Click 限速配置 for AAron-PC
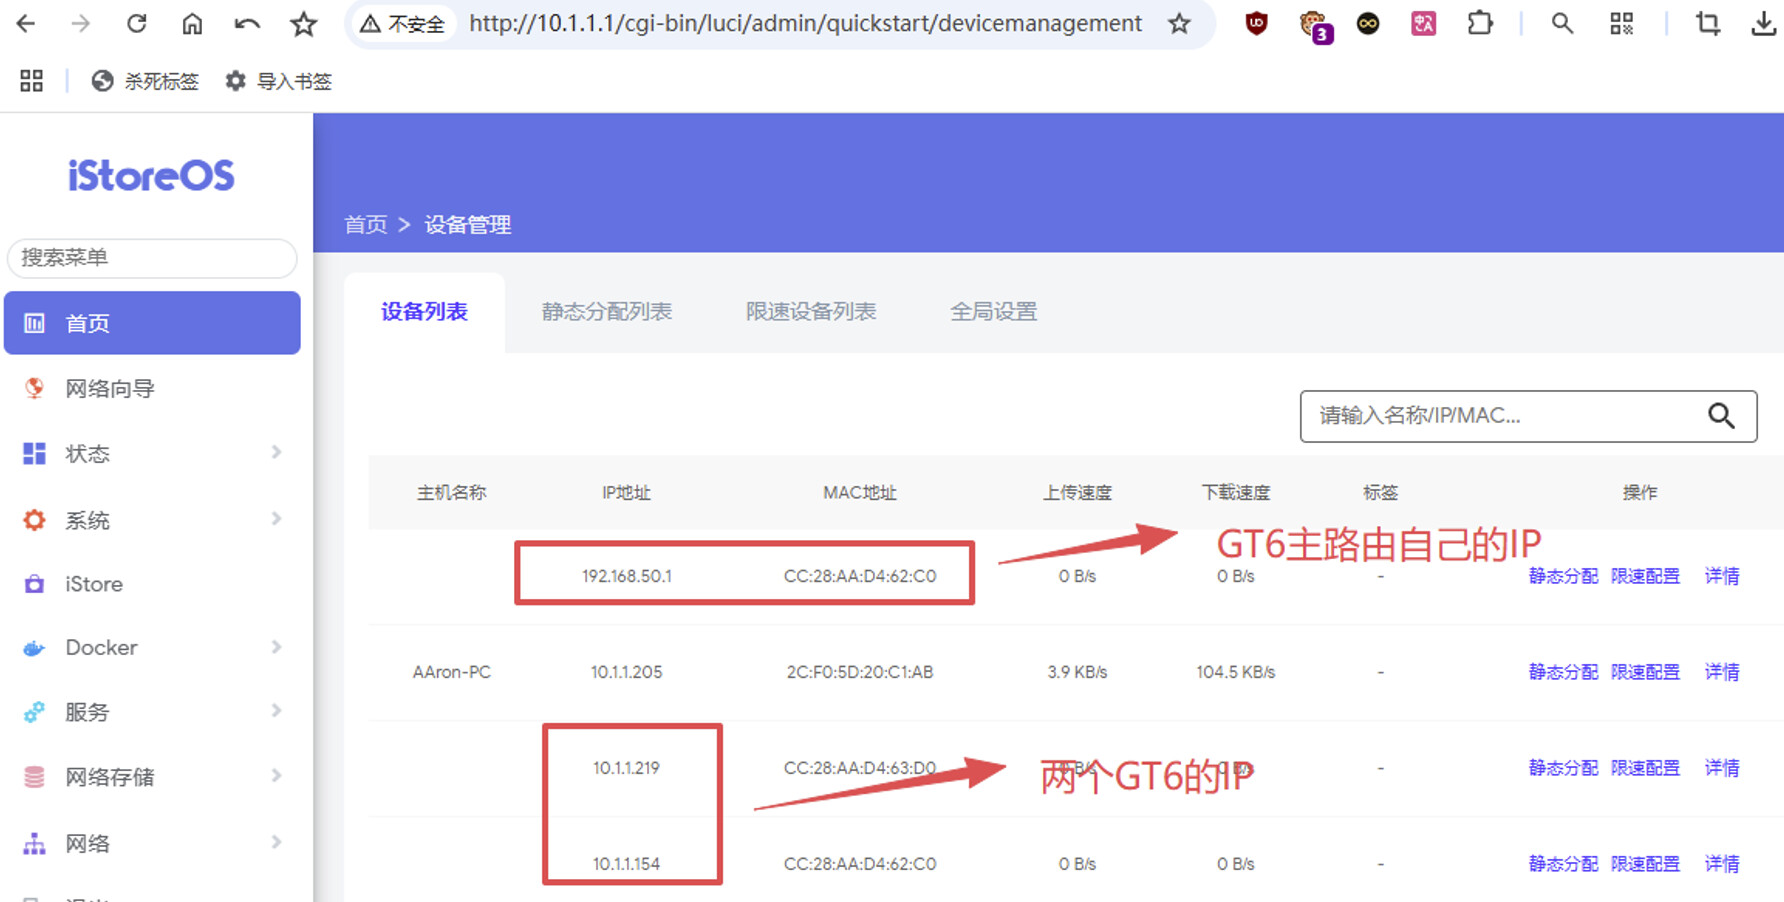 click(x=1645, y=672)
